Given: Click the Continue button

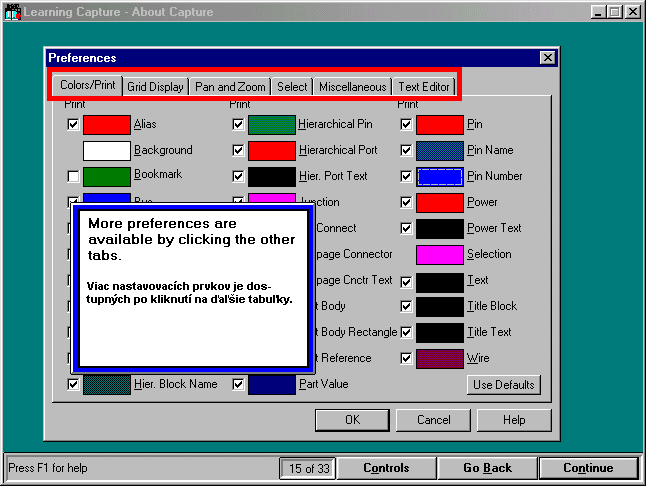Looking at the screenshot, I should (x=588, y=468).
